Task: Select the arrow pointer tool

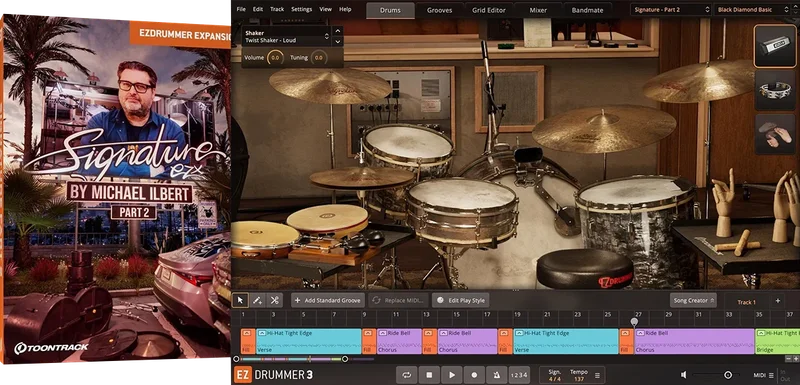Action: (240, 300)
